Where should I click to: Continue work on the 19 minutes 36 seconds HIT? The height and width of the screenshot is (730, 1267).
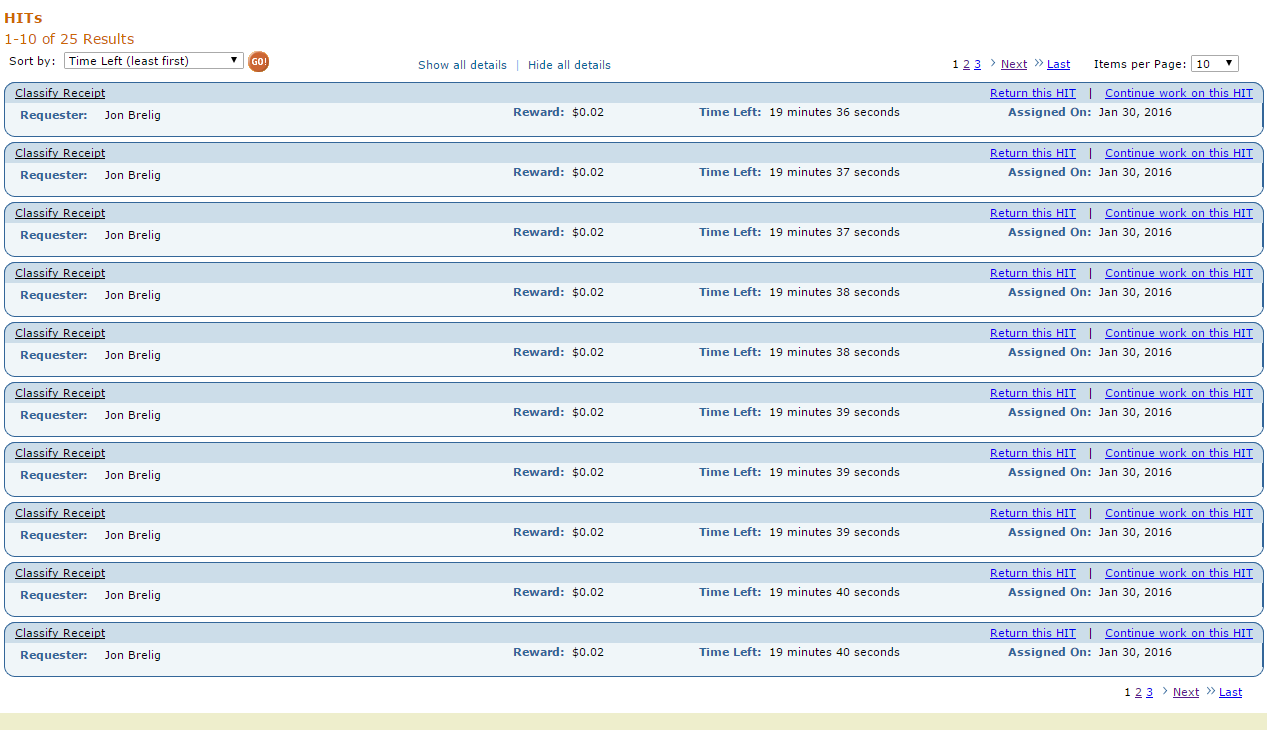[x=1178, y=93]
